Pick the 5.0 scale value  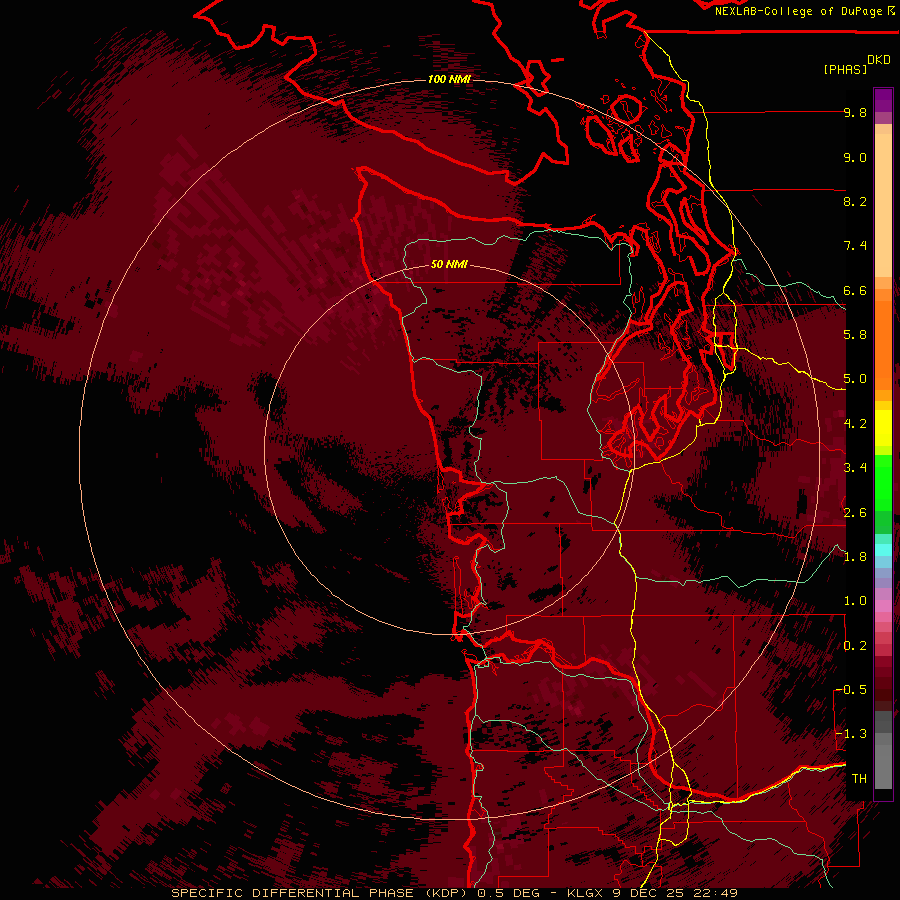pyautogui.click(x=855, y=379)
